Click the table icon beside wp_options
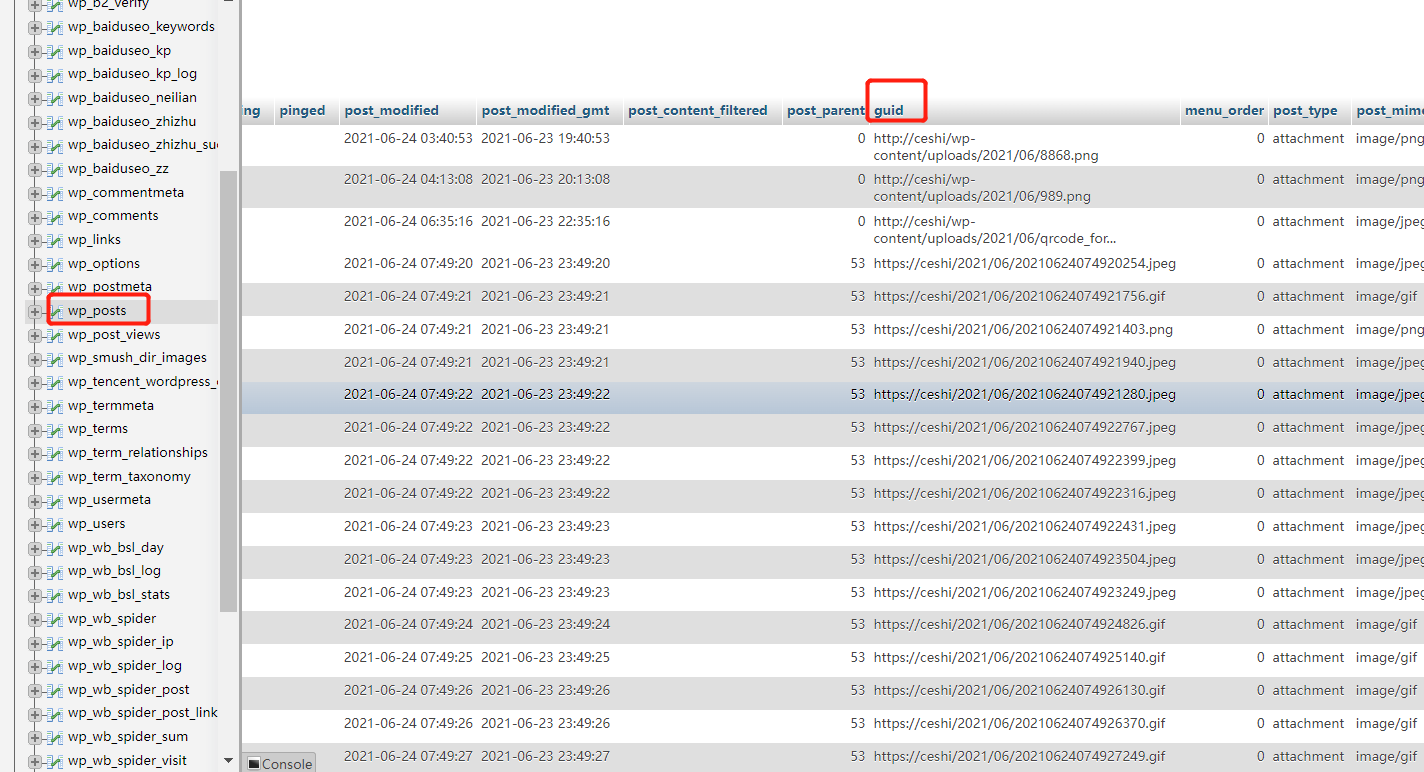The height and width of the screenshot is (772, 1424). point(54,264)
